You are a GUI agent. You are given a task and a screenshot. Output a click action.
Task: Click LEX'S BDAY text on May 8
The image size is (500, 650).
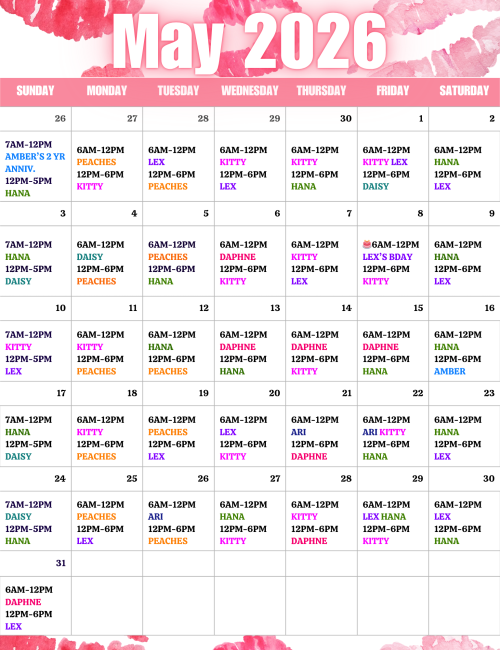(387, 257)
